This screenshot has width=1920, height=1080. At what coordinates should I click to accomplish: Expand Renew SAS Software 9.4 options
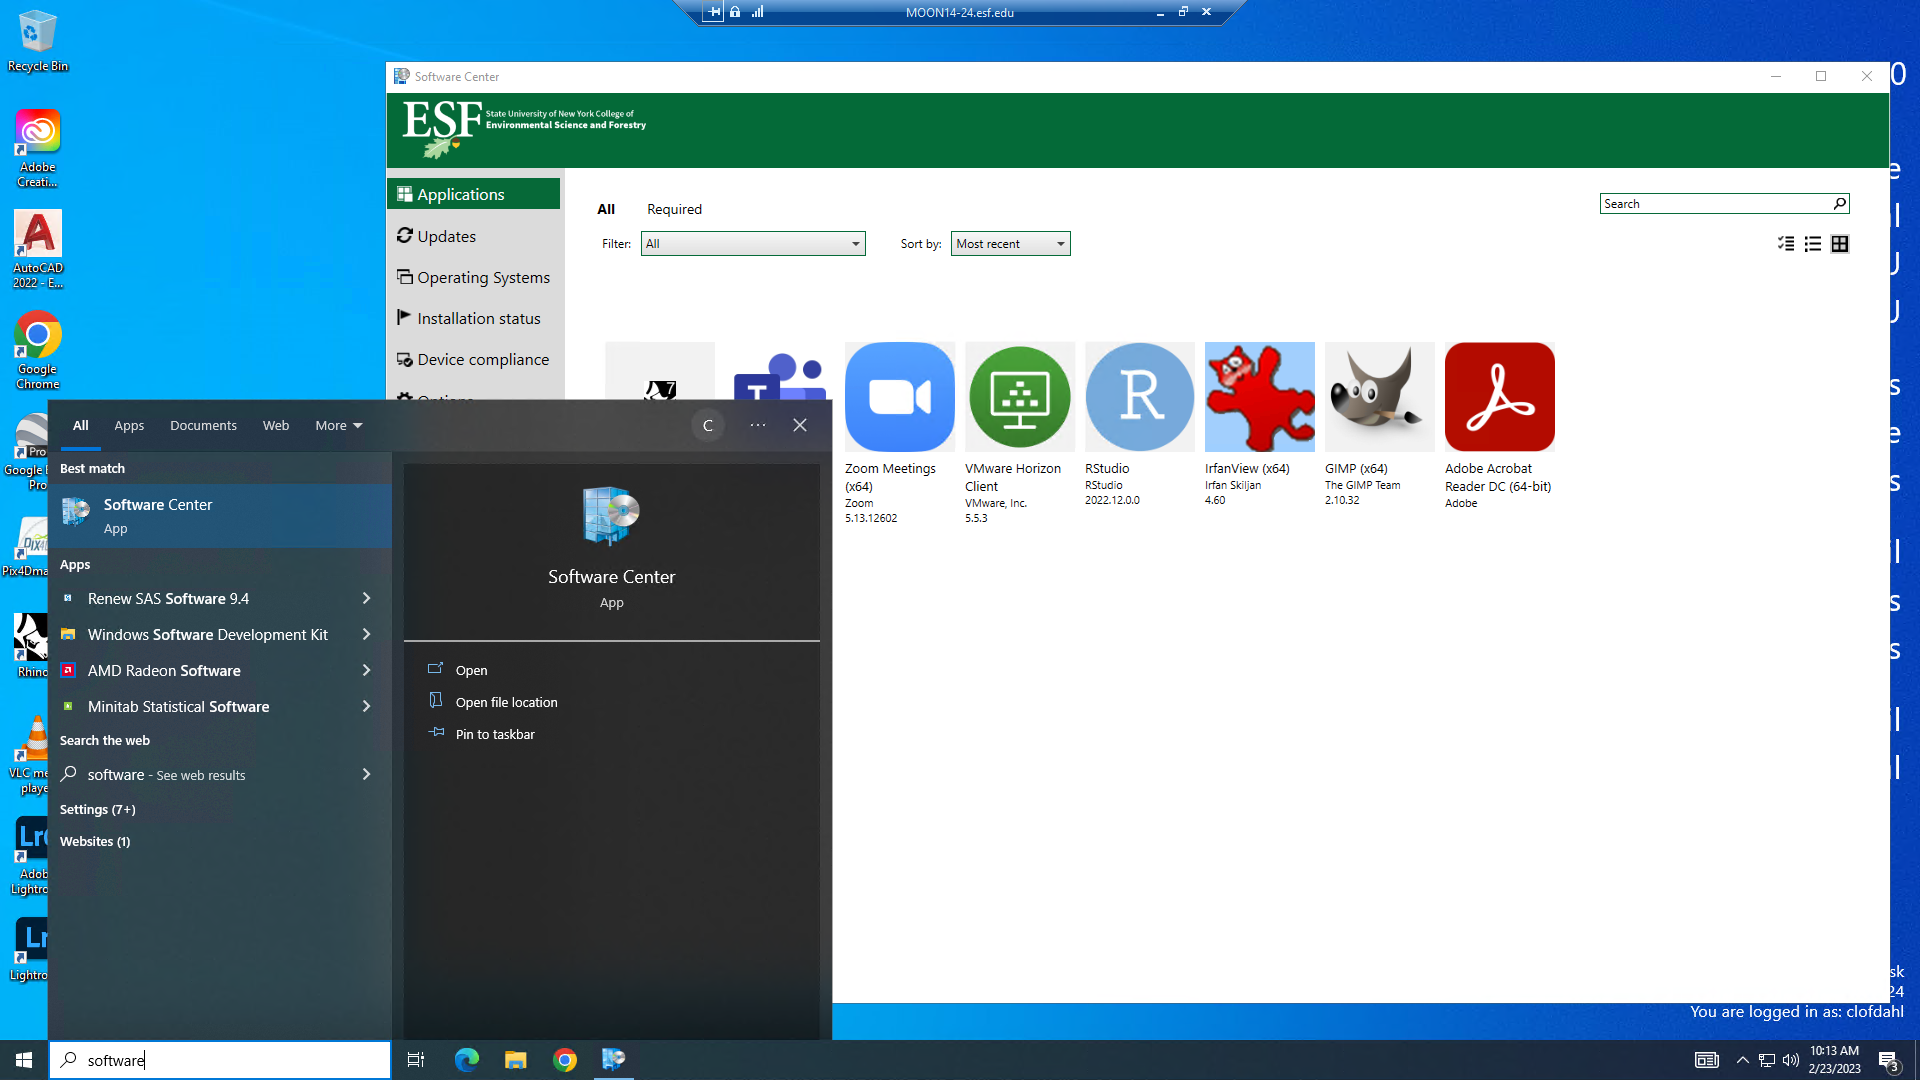click(x=366, y=599)
